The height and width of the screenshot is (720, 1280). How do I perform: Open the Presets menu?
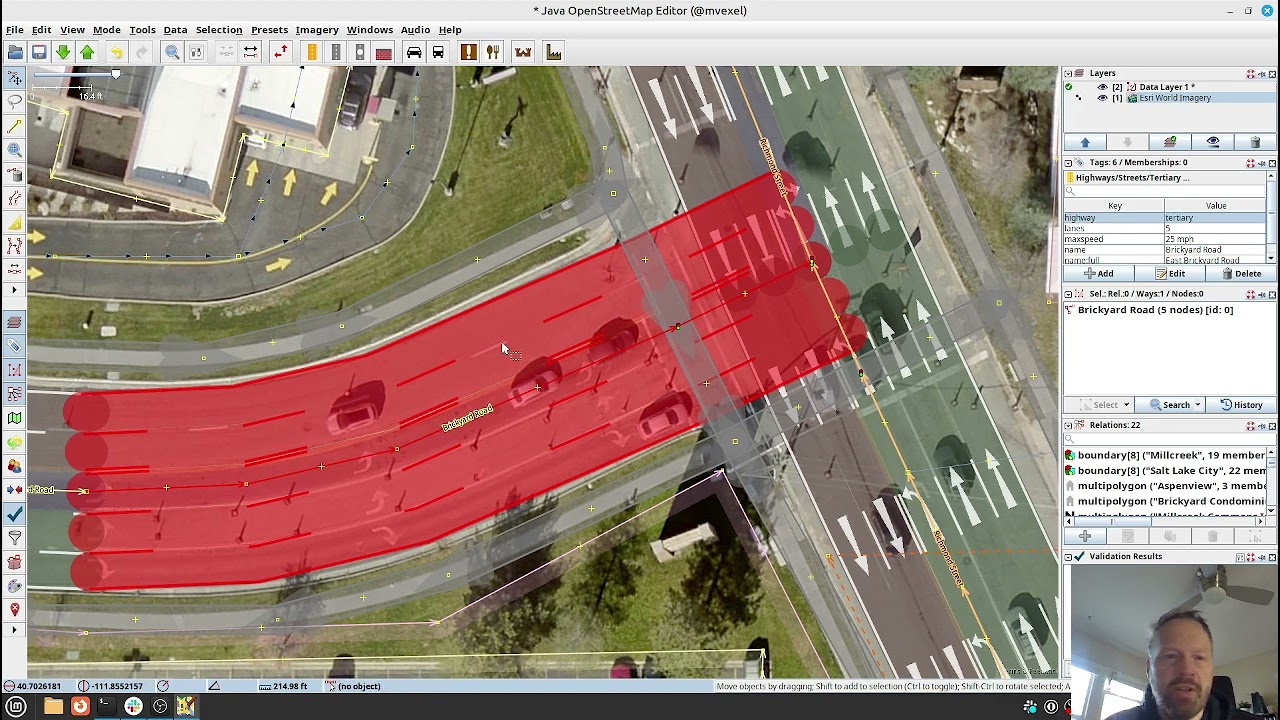[269, 30]
